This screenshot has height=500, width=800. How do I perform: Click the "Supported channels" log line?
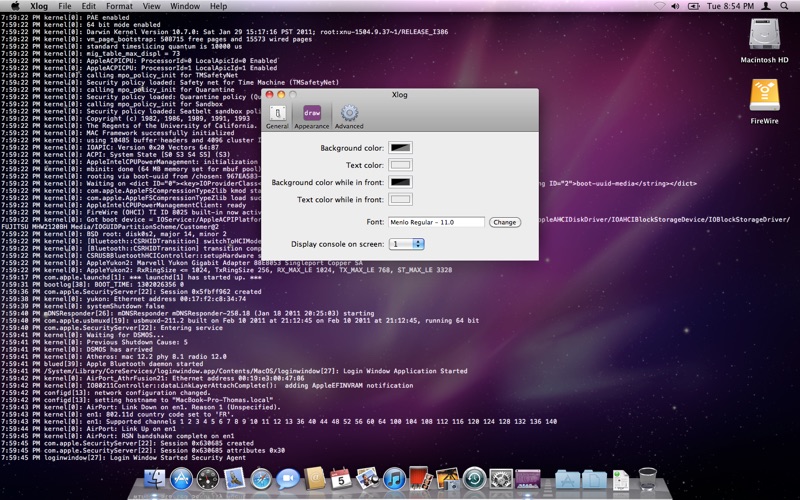click(x=279, y=421)
